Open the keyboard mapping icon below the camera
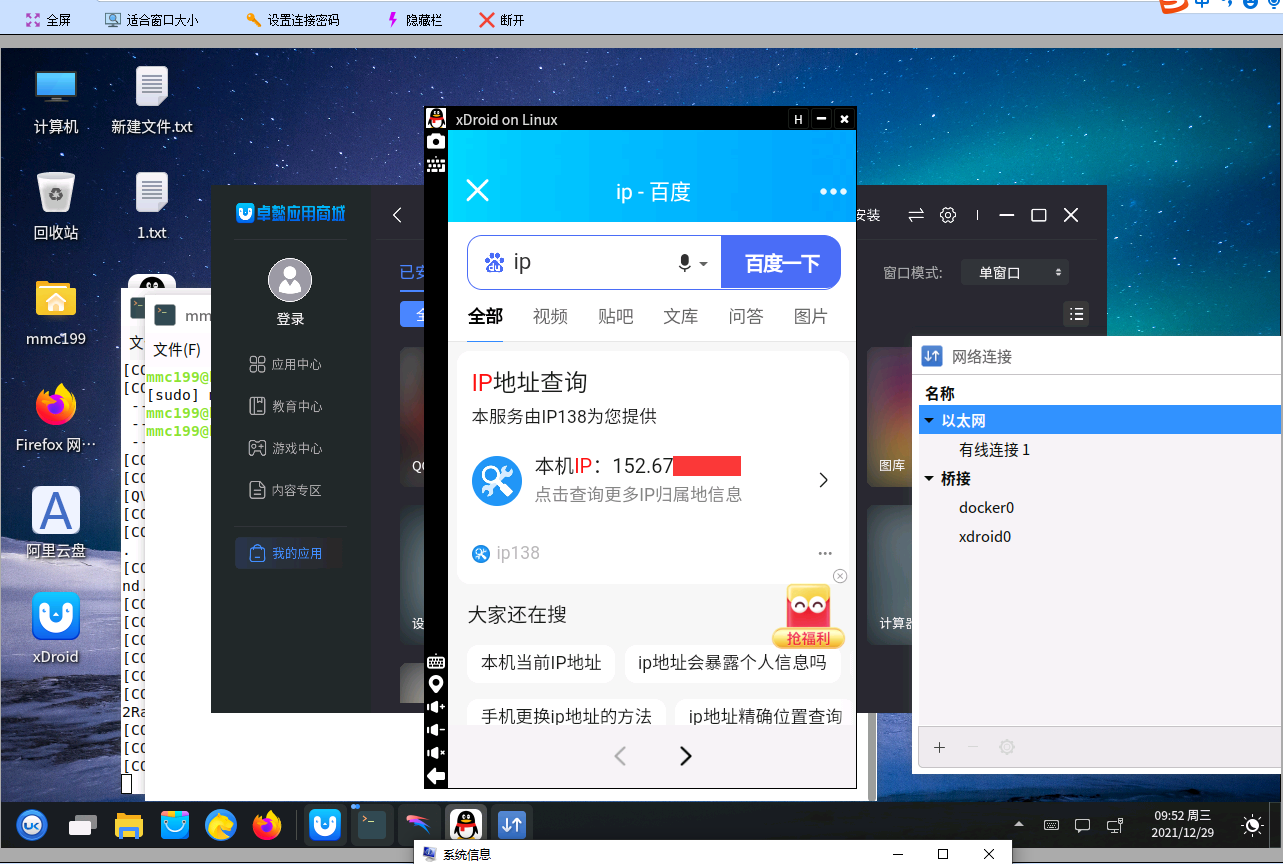The image size is (1283, 864). pyautogui.click(x=436, y=165)
